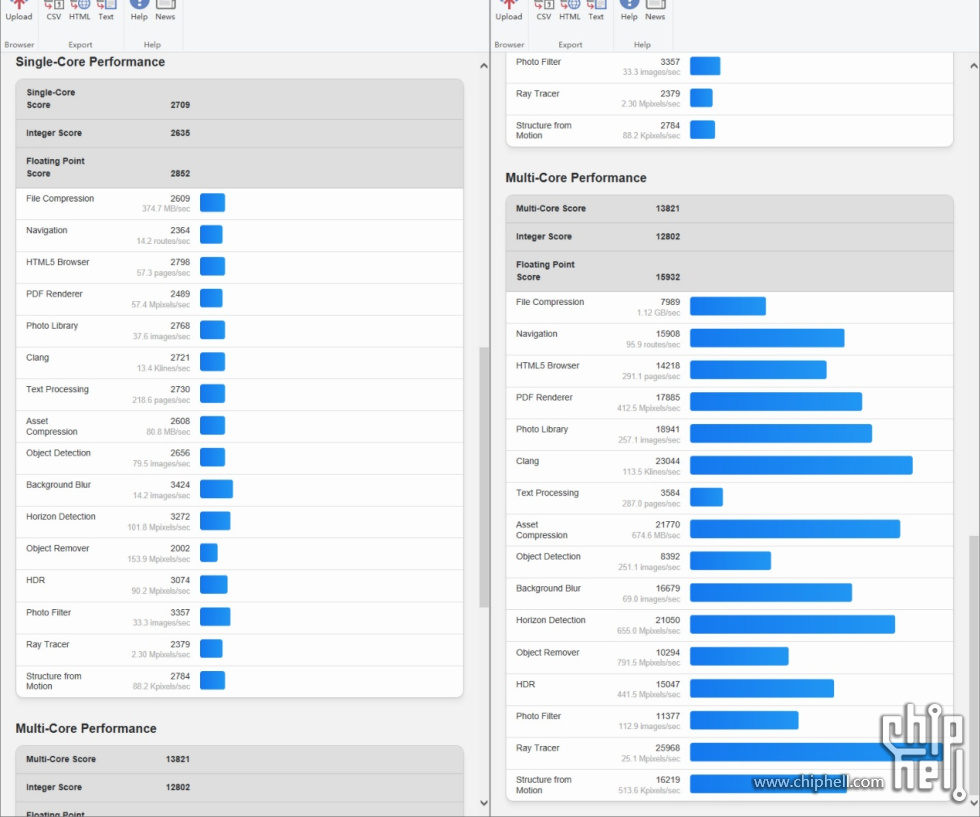Export as Text in right window
Viewport: 980px width, 817px height.
point(596,9)
